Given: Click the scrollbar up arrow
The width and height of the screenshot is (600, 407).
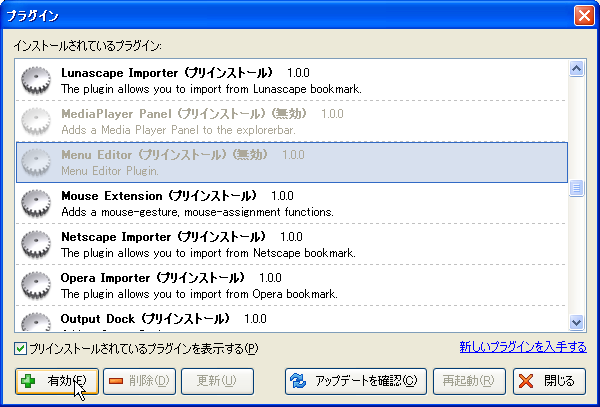Looking at the screenshot, I should [576, 68].
